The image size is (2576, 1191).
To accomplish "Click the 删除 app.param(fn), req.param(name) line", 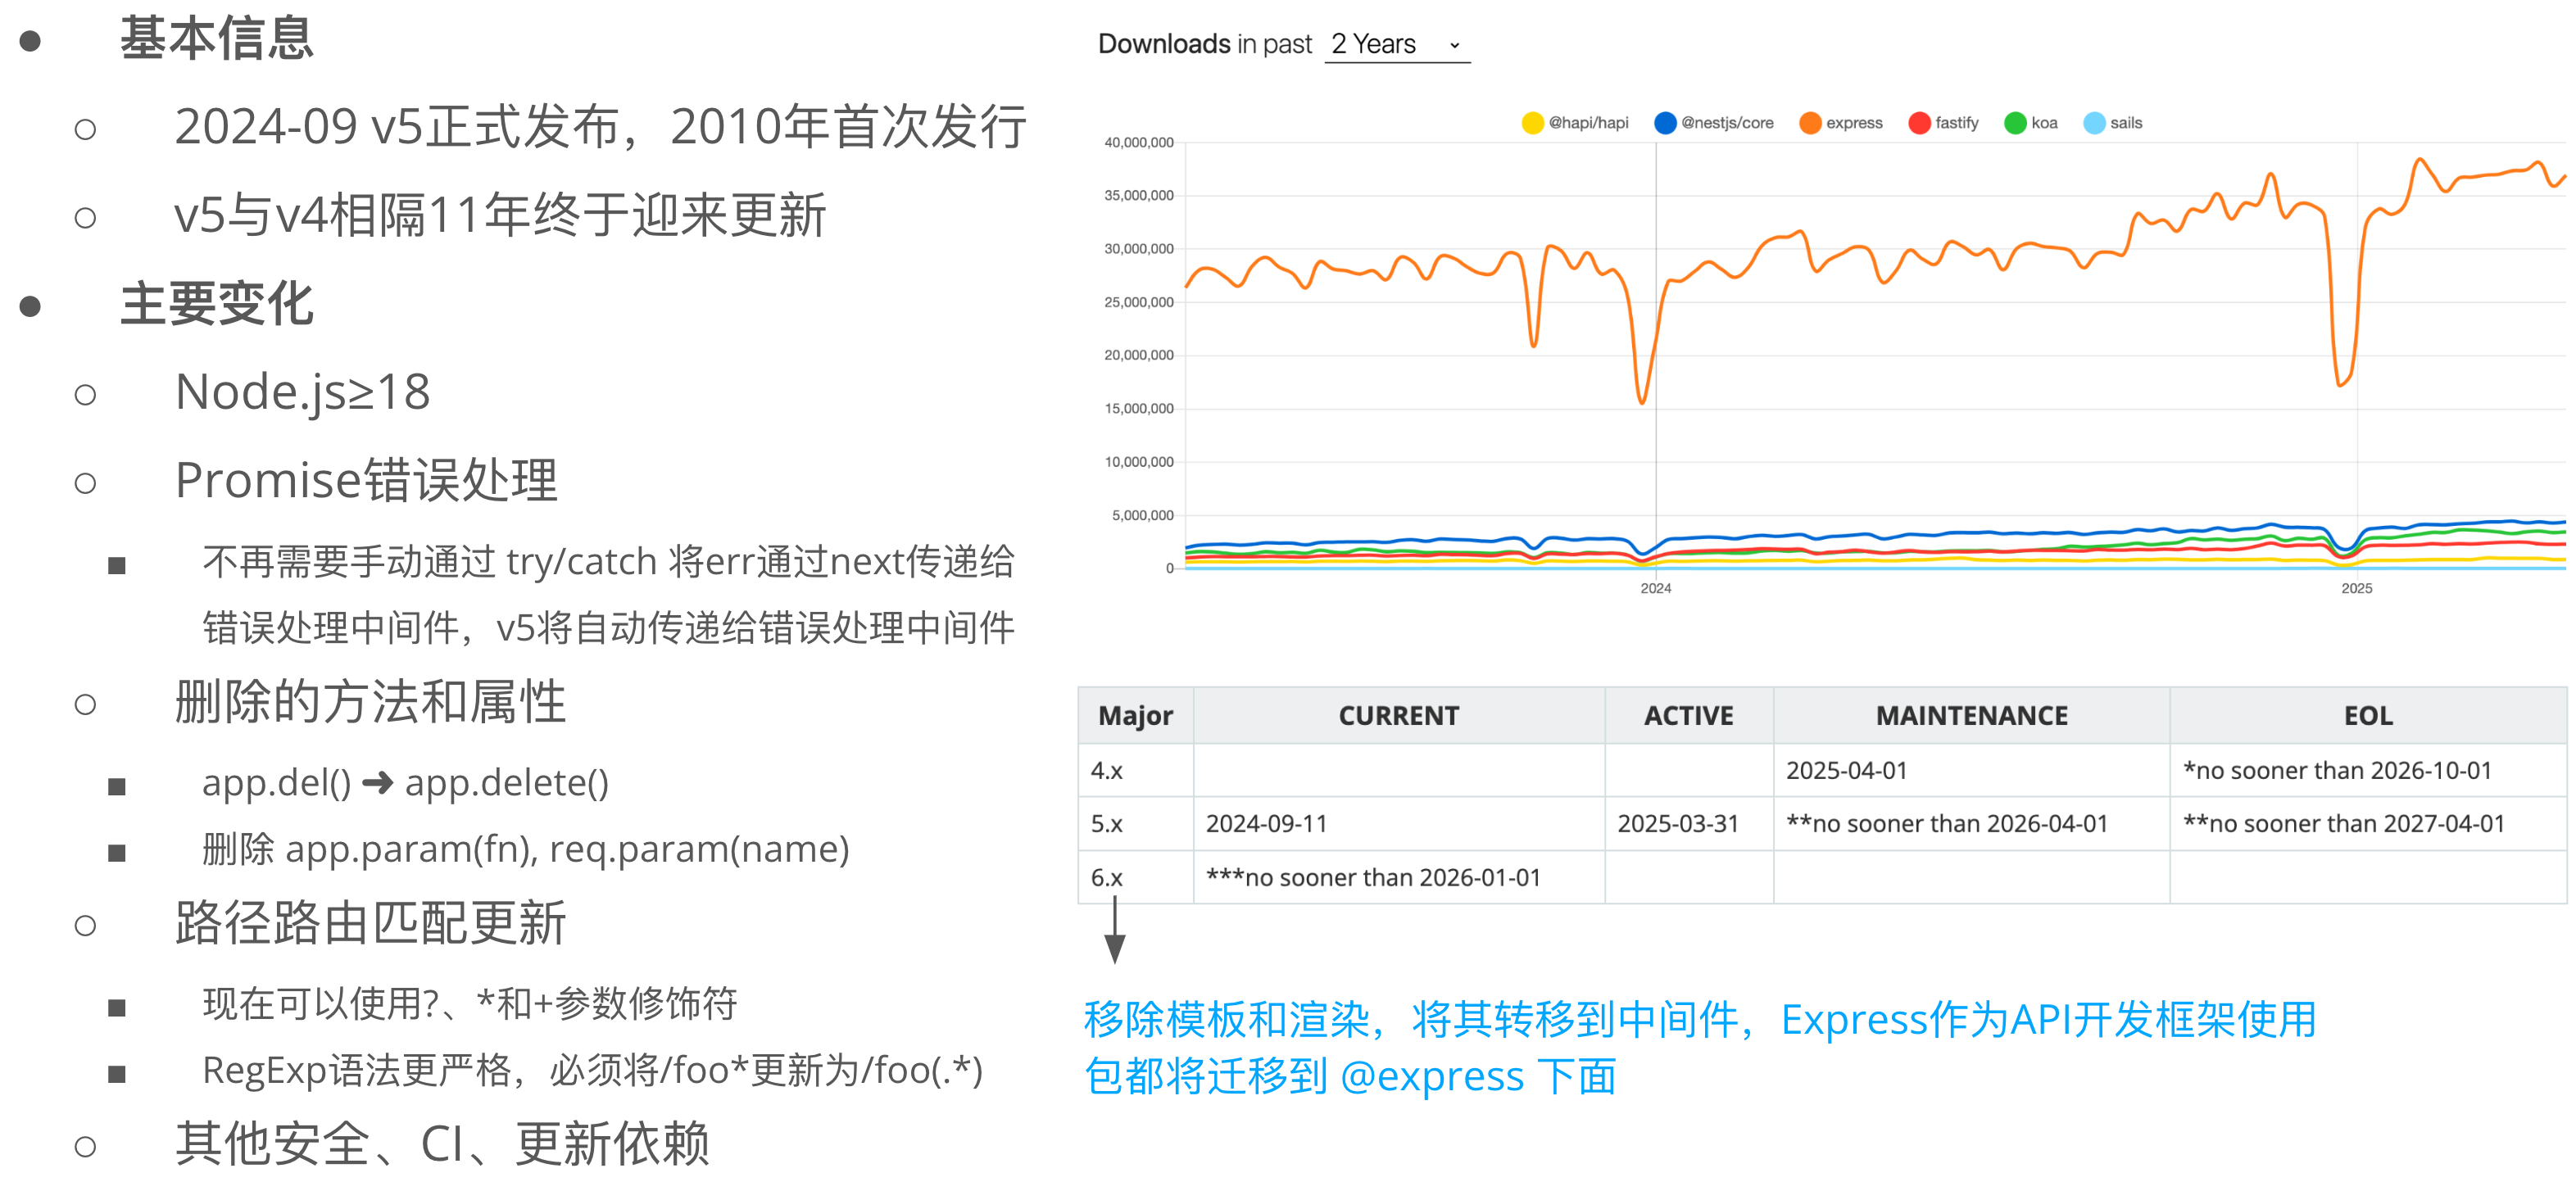I will click(x=526, y=850).
